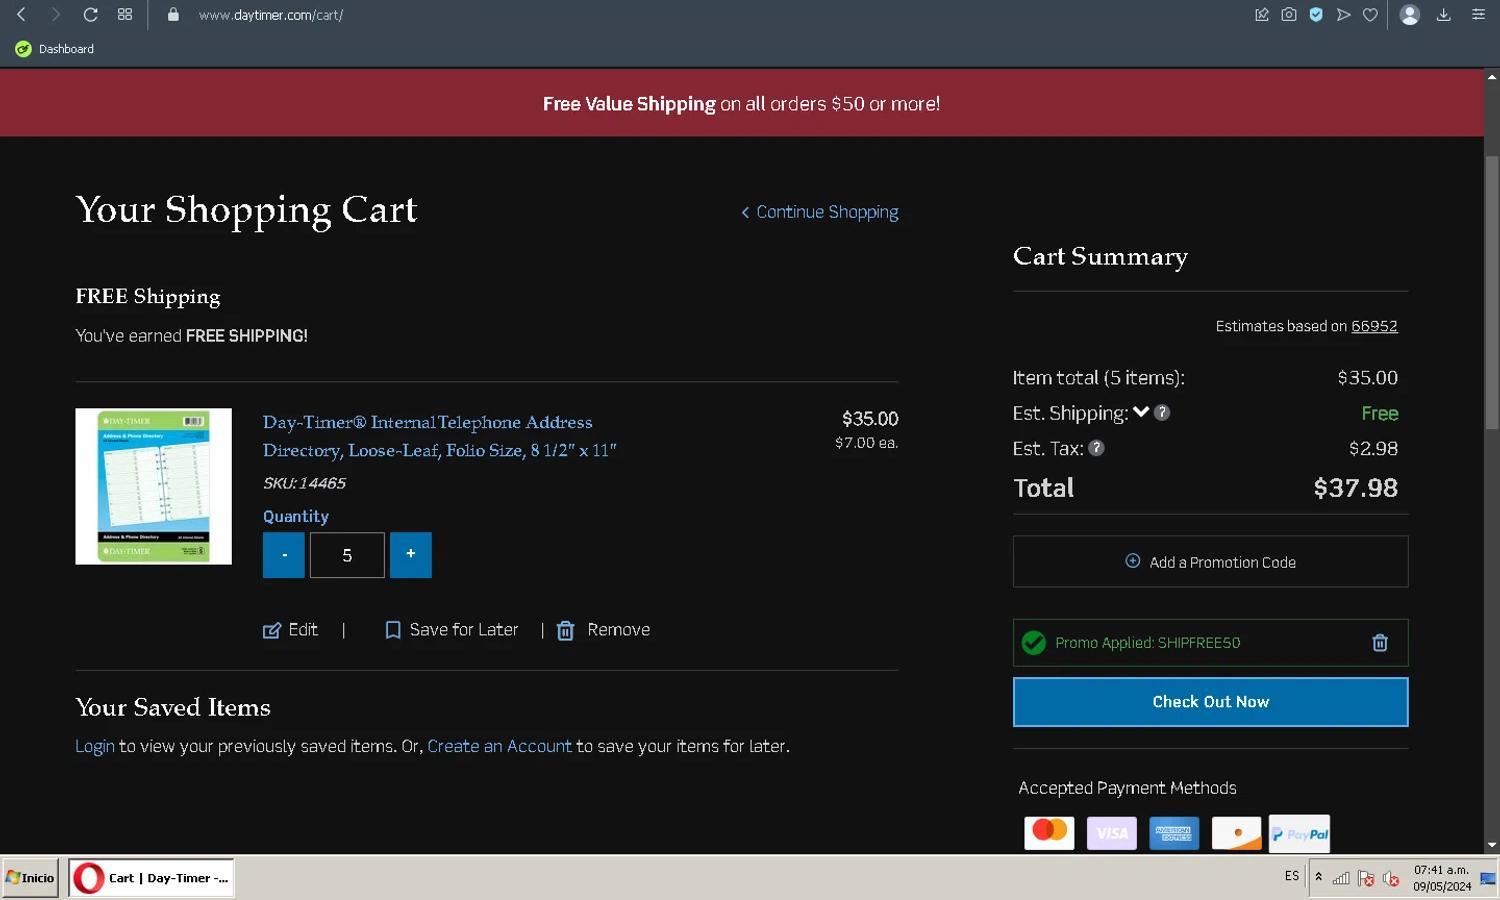Click the Create an Account link
The height and width of the screenshot is (900, 1500).
[x=499, y=747]
